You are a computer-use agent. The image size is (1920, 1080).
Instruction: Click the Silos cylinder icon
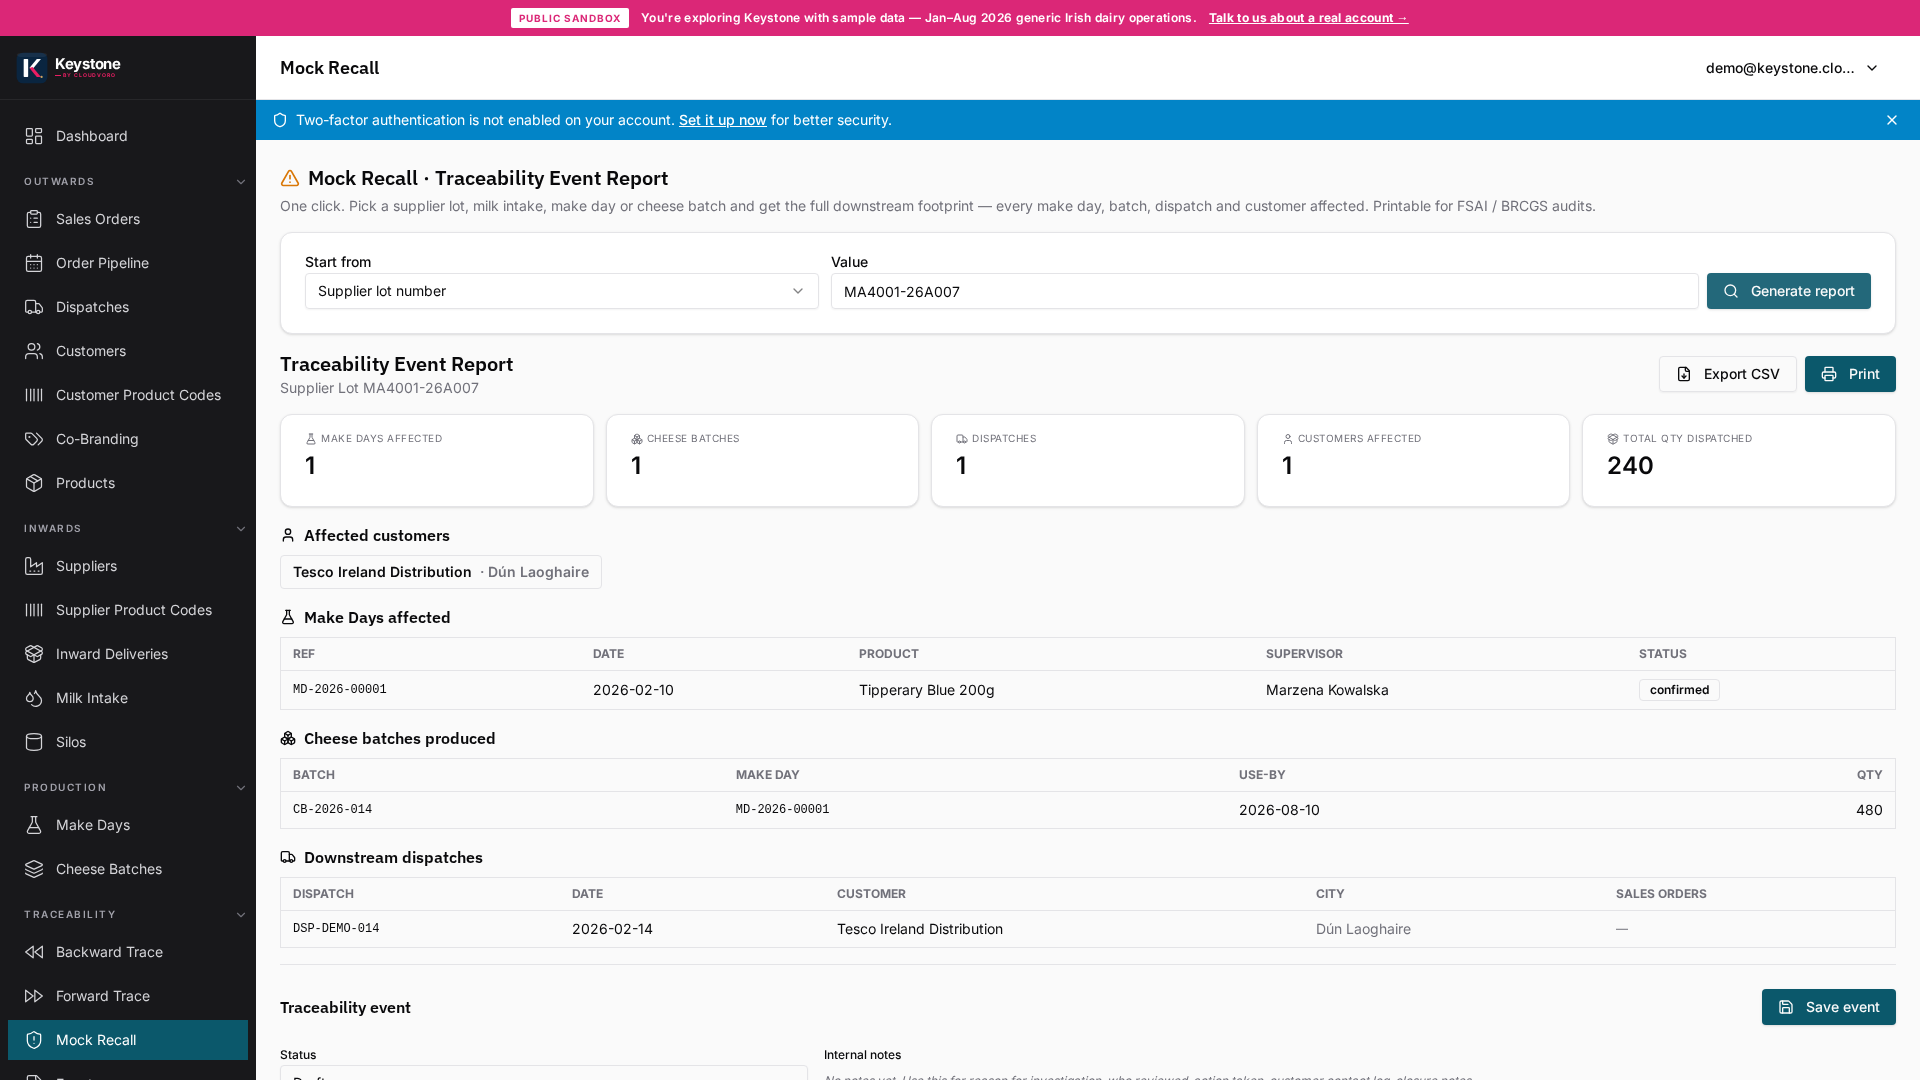point(34,742)
